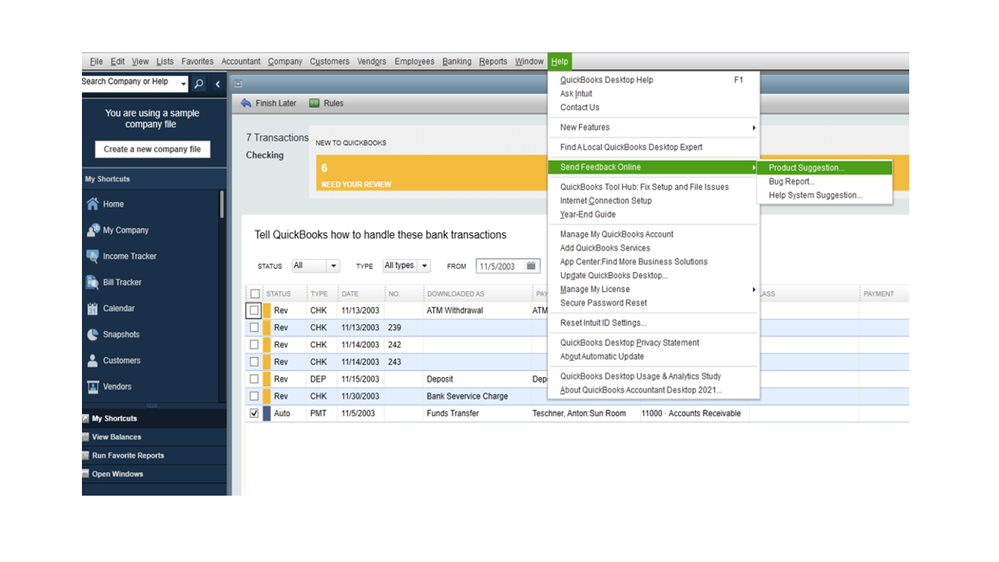The height and width of the screenshot is (562, 999).
Task: Check the row checkbox for check 239
Action: tap(254, 328)
